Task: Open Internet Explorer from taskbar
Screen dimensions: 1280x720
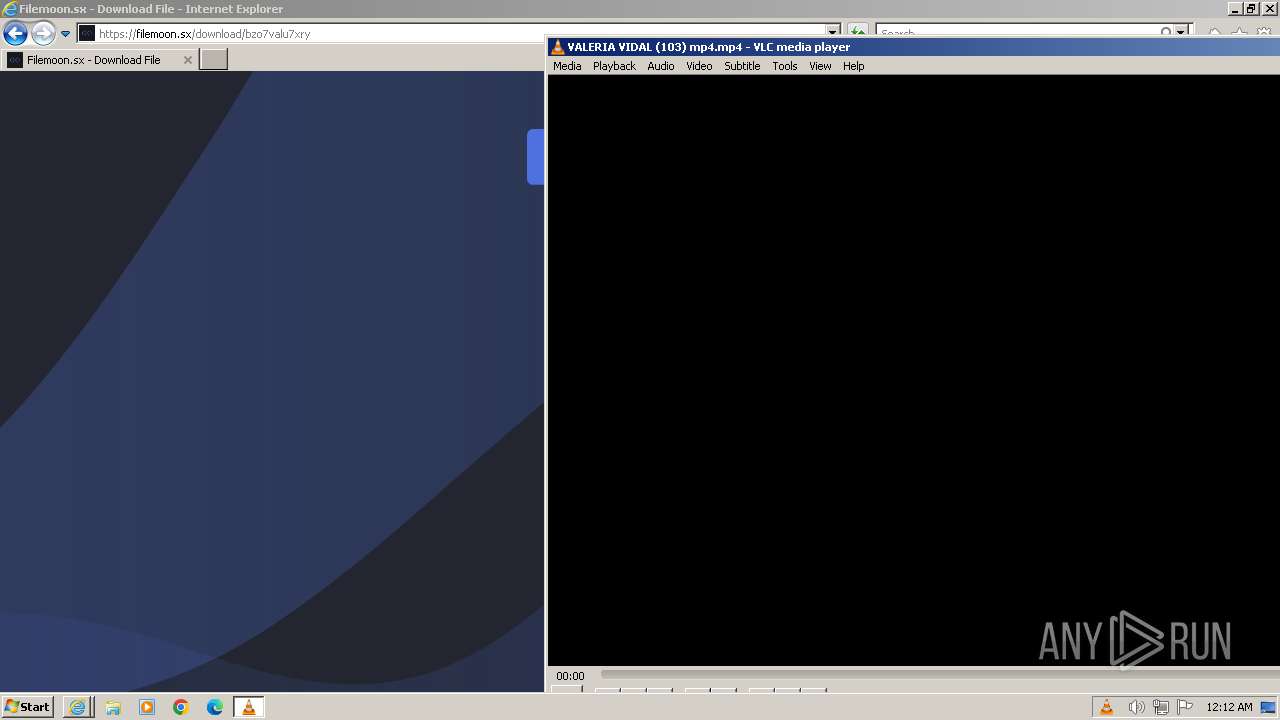Action: coord(77,707)
